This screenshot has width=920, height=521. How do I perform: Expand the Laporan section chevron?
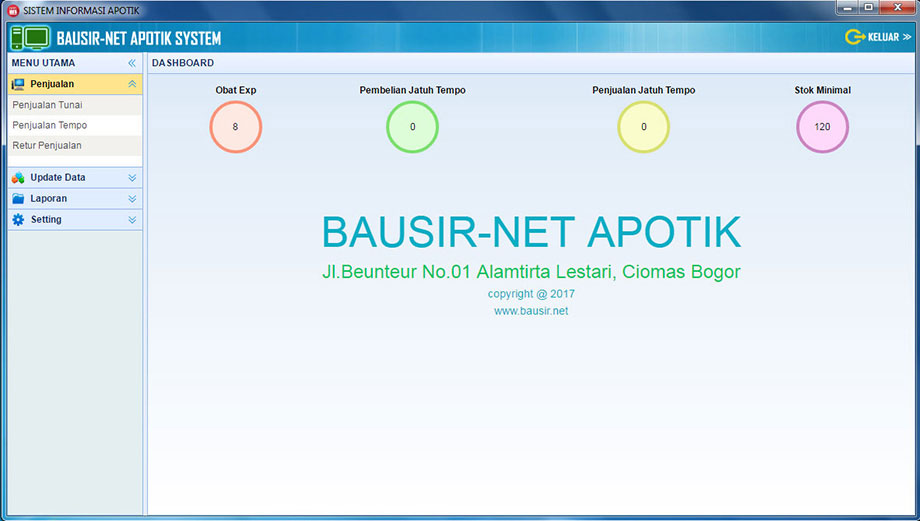(132, 199)
